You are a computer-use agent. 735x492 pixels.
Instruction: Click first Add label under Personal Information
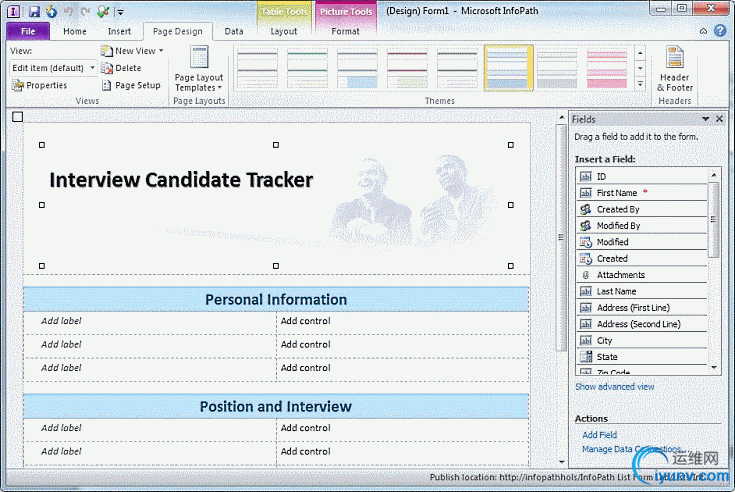tap(61, 321)
